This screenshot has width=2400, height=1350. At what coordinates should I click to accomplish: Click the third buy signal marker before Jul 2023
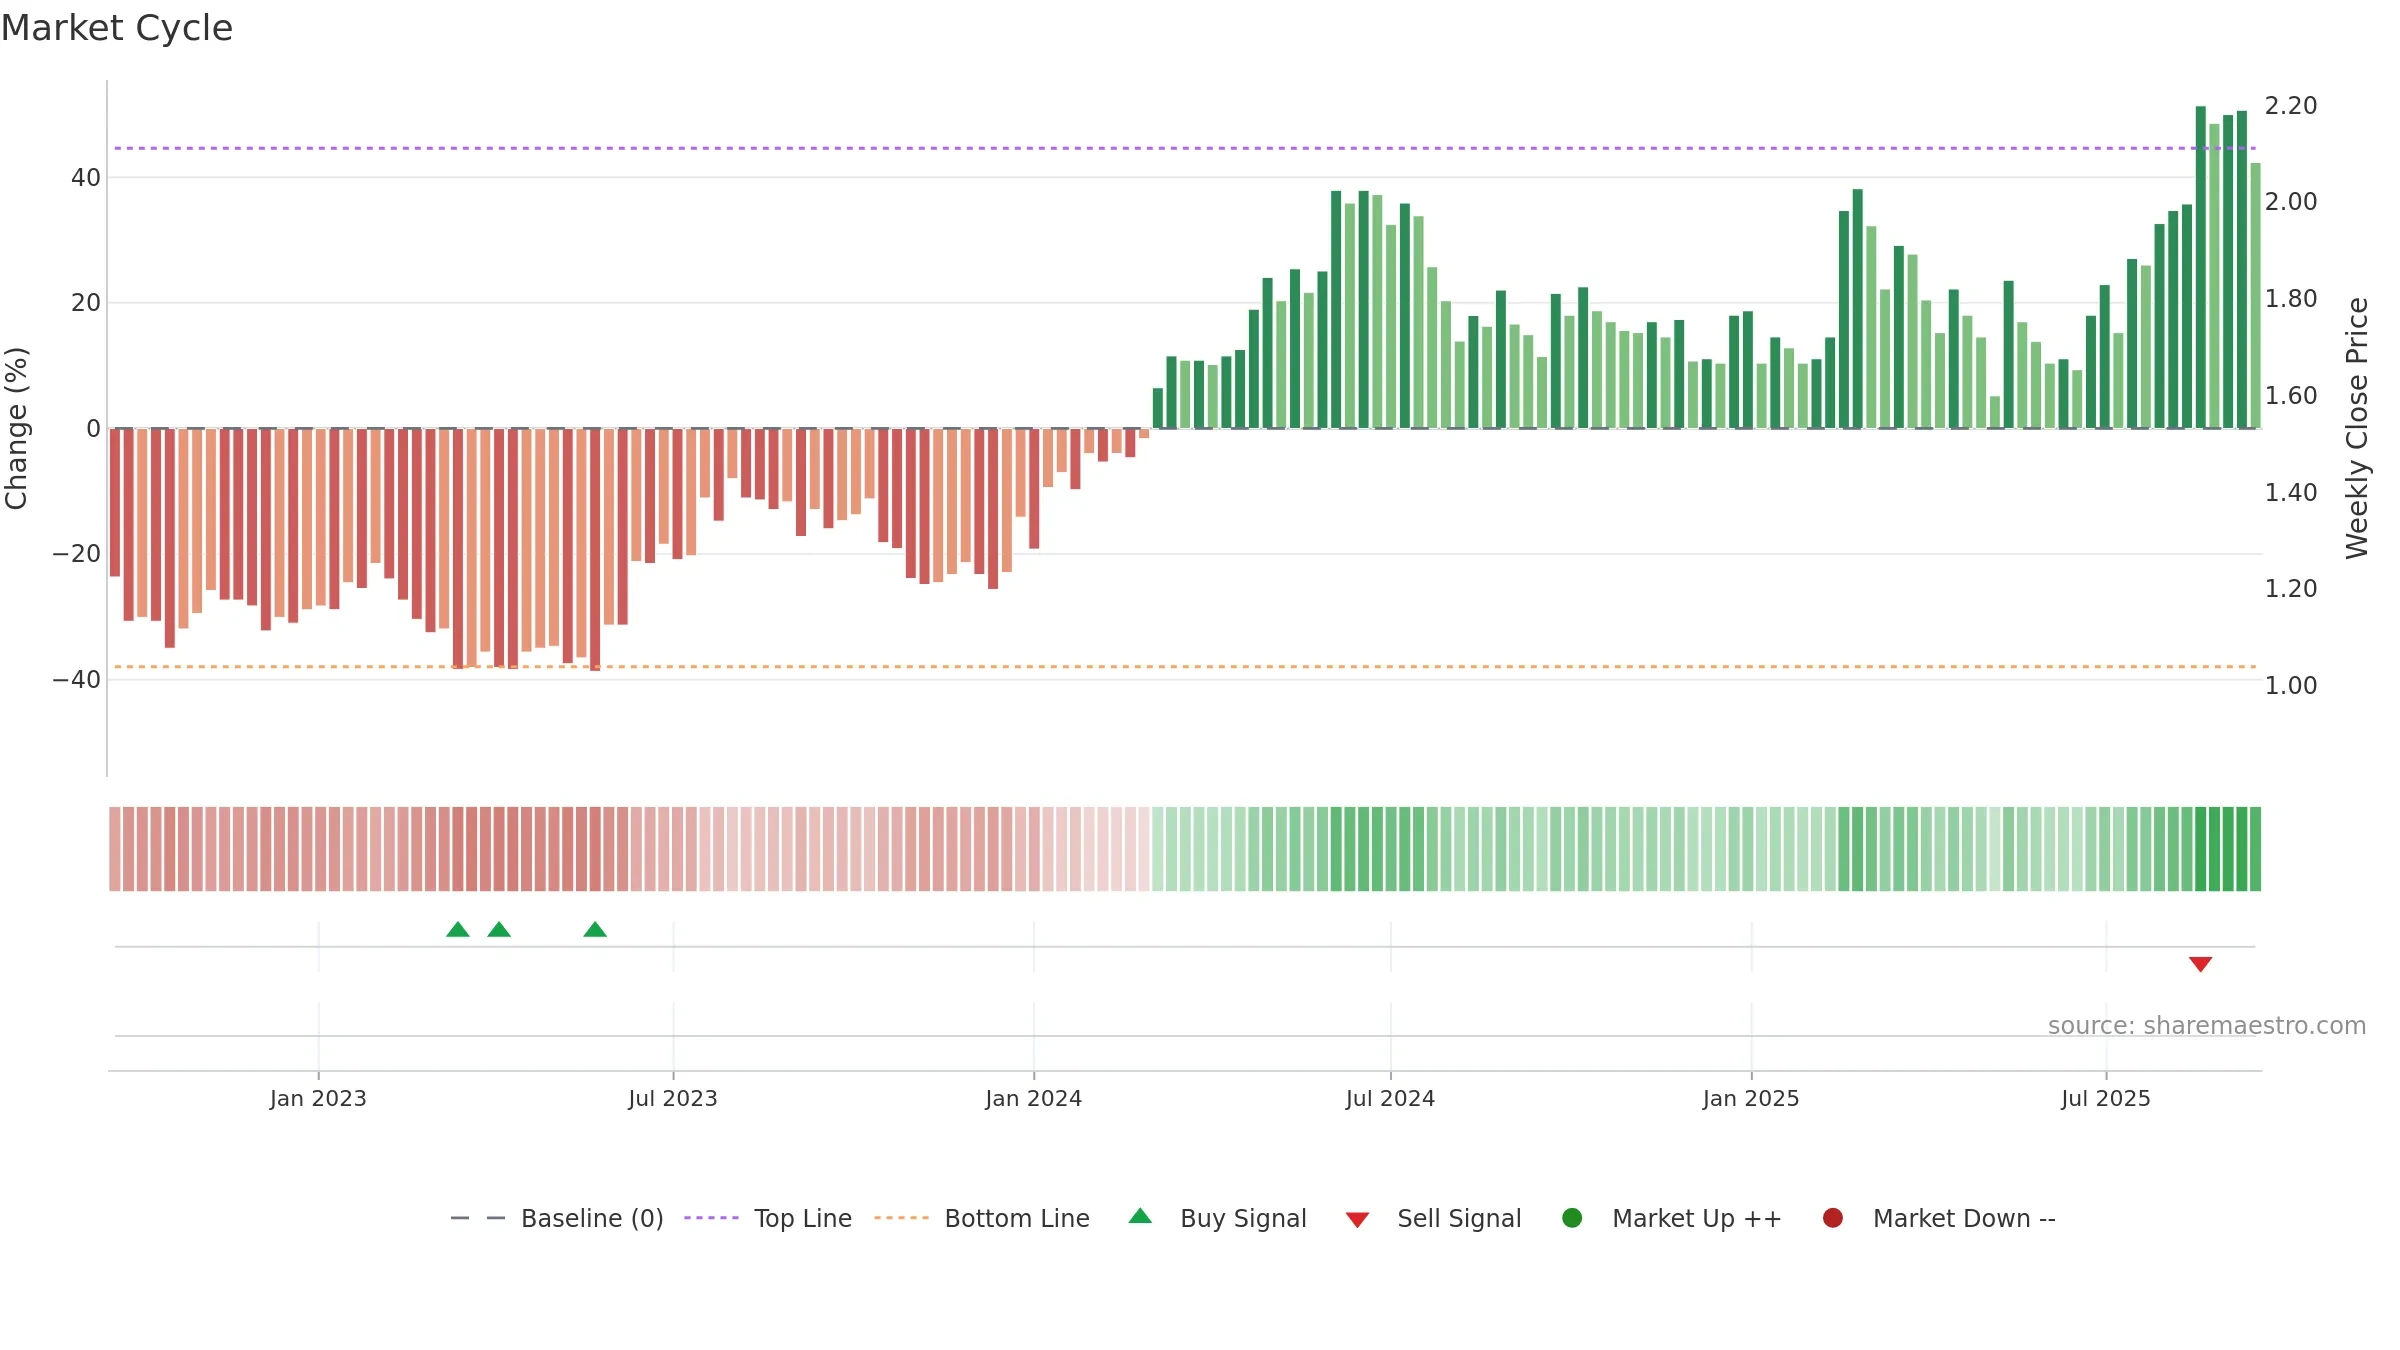[595, 930]
